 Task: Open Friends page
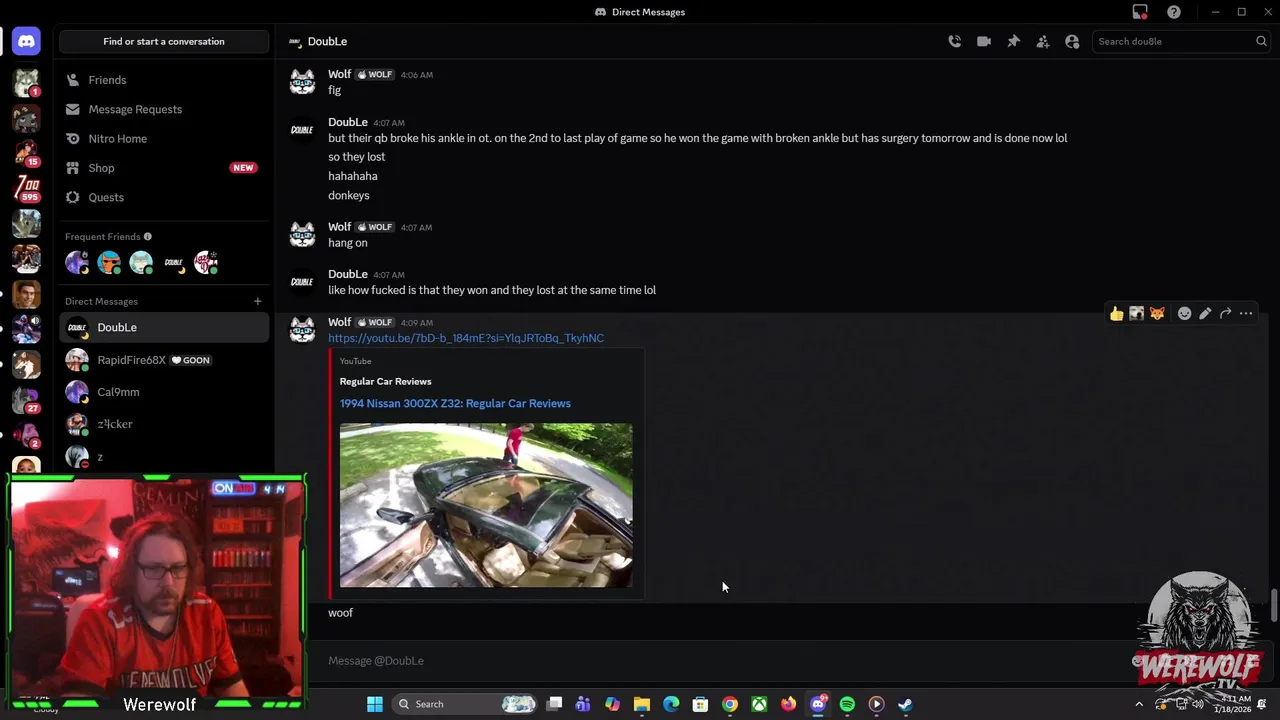click(x=164, y=80)
